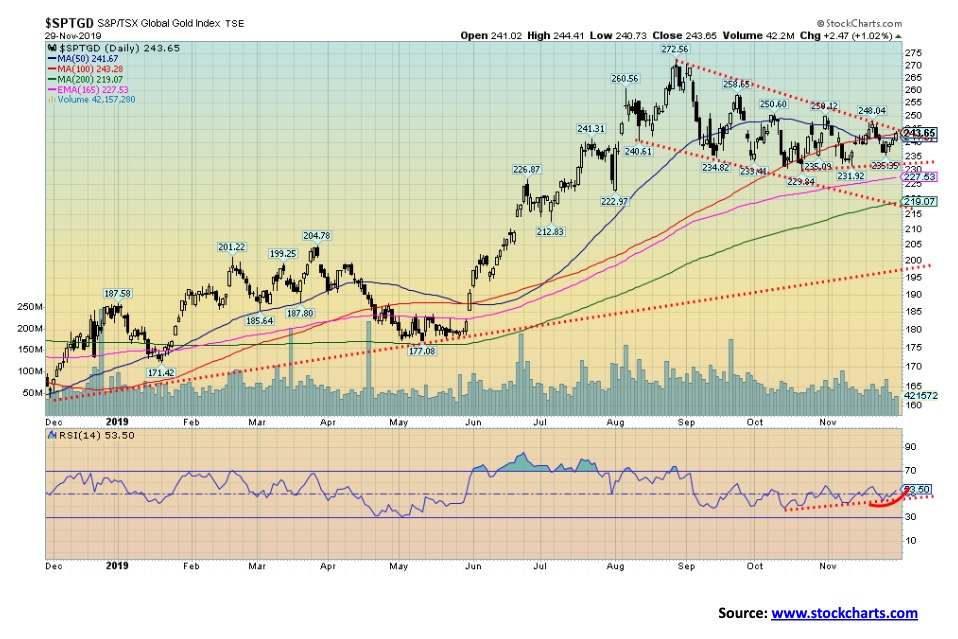Click the 250.60 price label
The height and width of the screenshot is (639, 958).
point(773,104)
